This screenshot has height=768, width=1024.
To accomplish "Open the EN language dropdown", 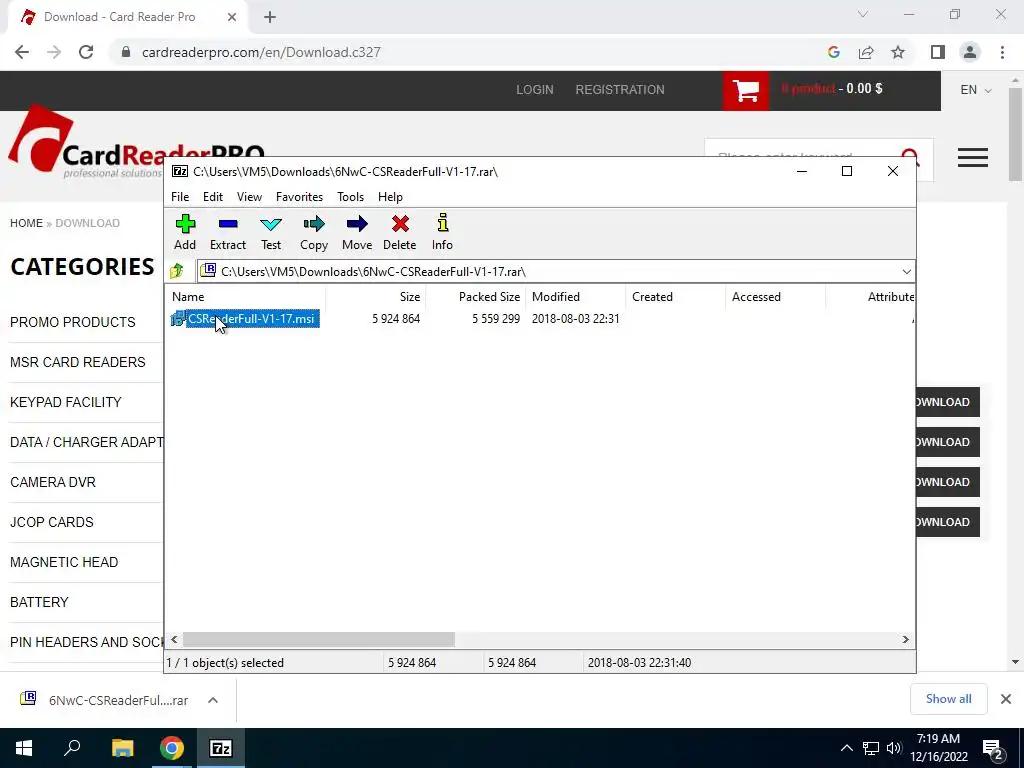I will coord(976,89).
